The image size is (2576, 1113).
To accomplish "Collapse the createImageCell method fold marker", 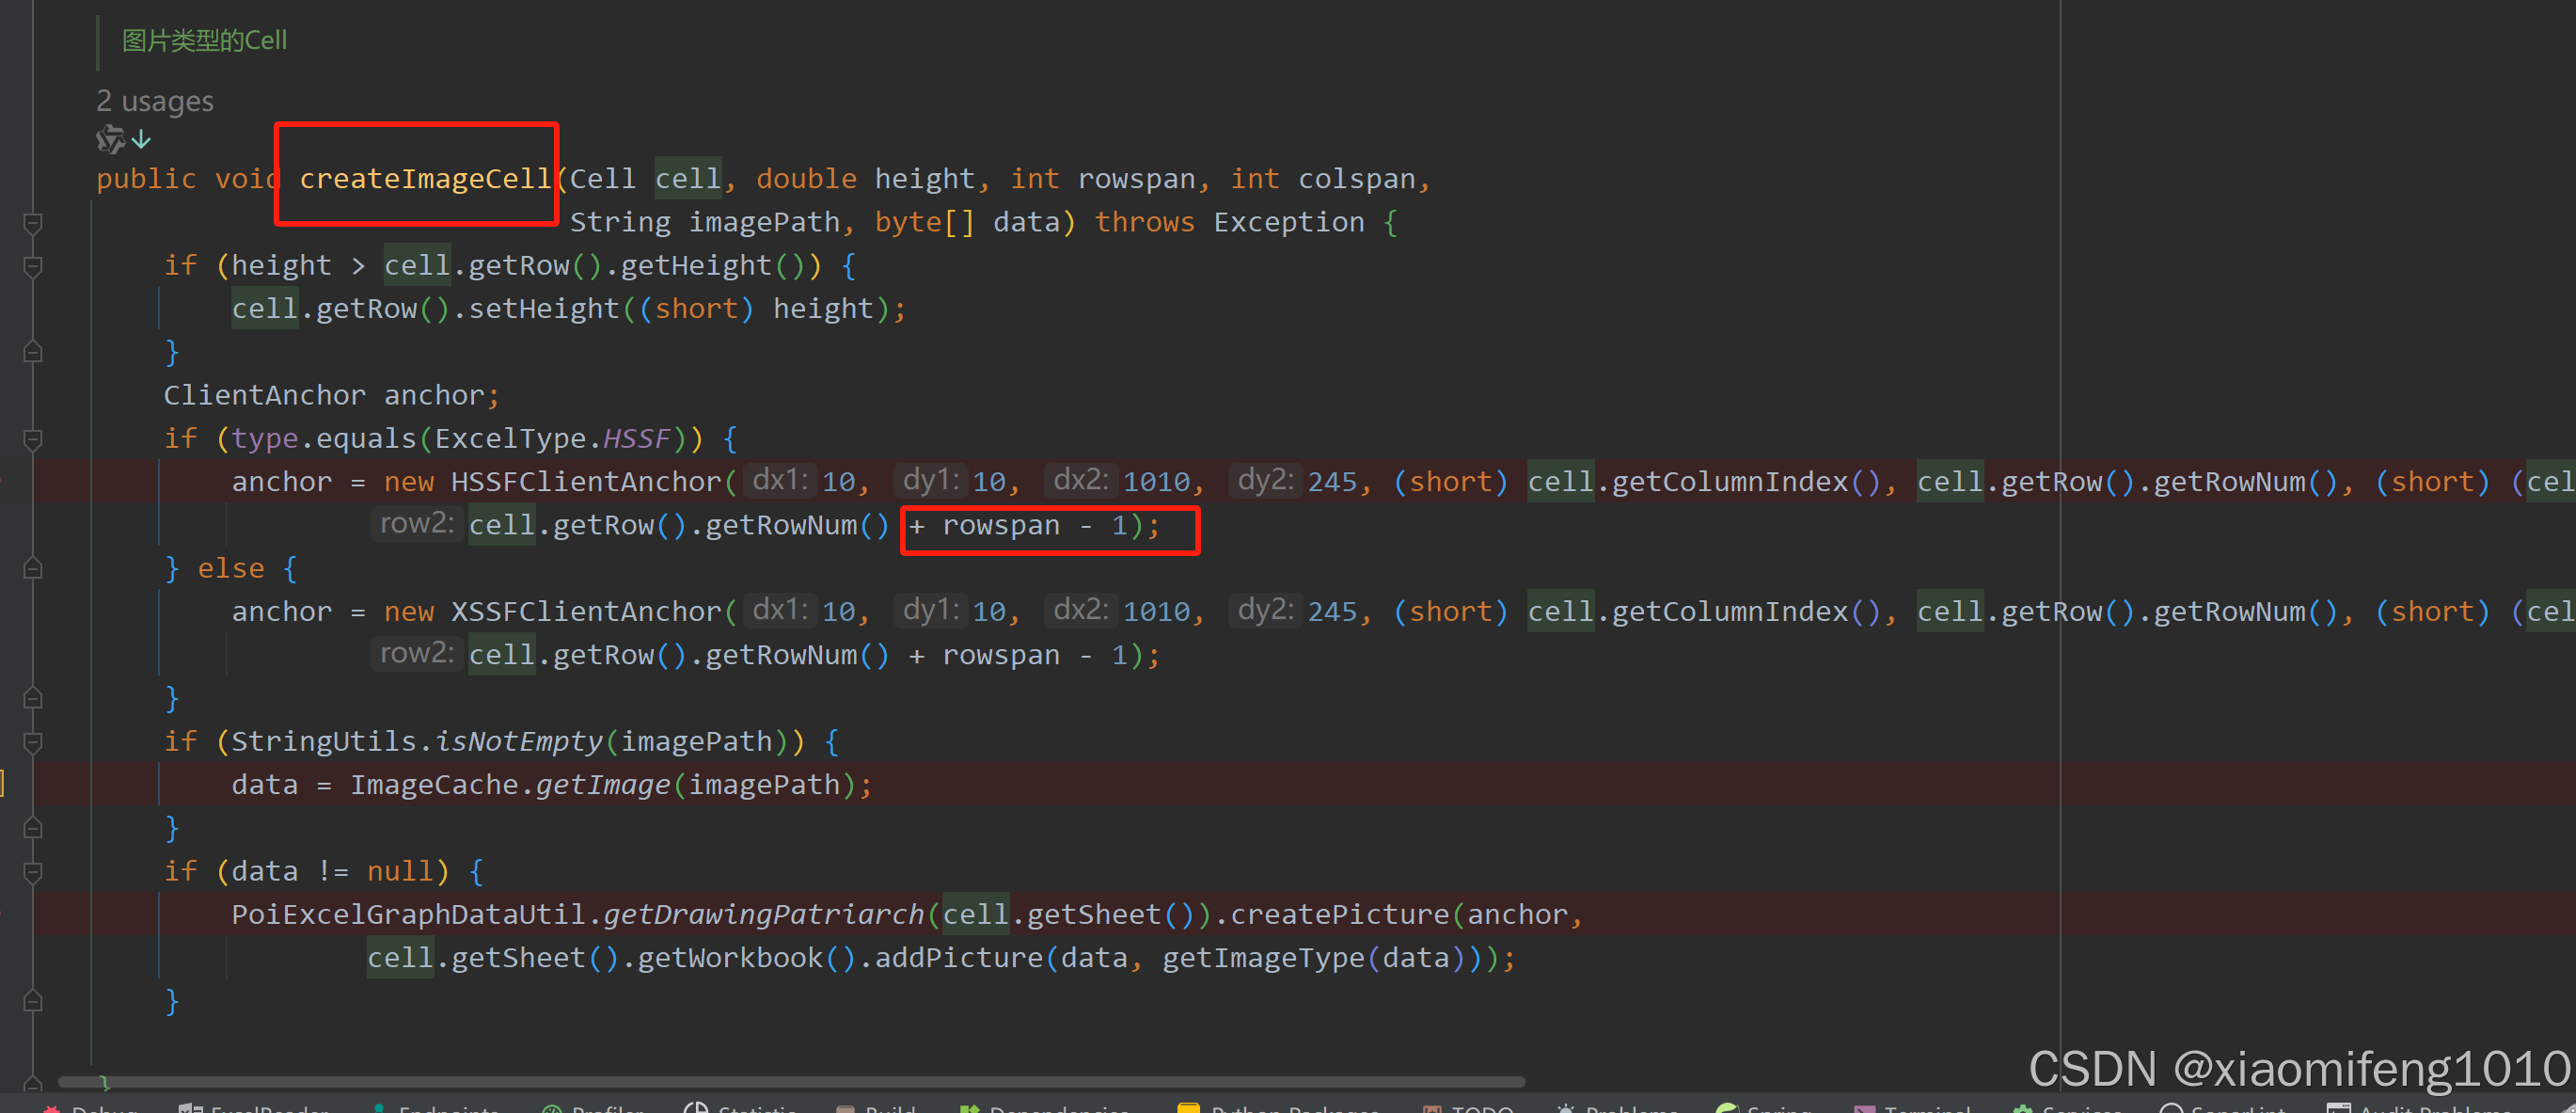I will (x=33, y=223).
